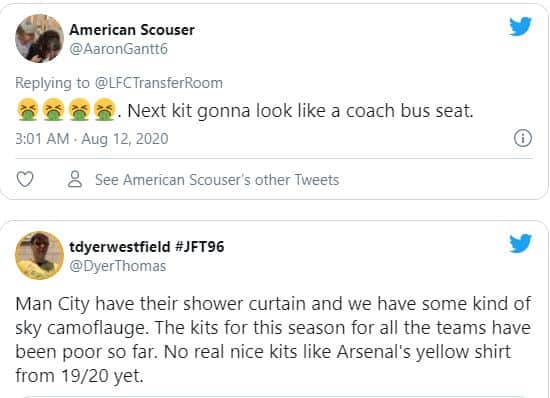550x398 pixels.
Task: Click the first vomiting face emoji
Action: point(27,109)
